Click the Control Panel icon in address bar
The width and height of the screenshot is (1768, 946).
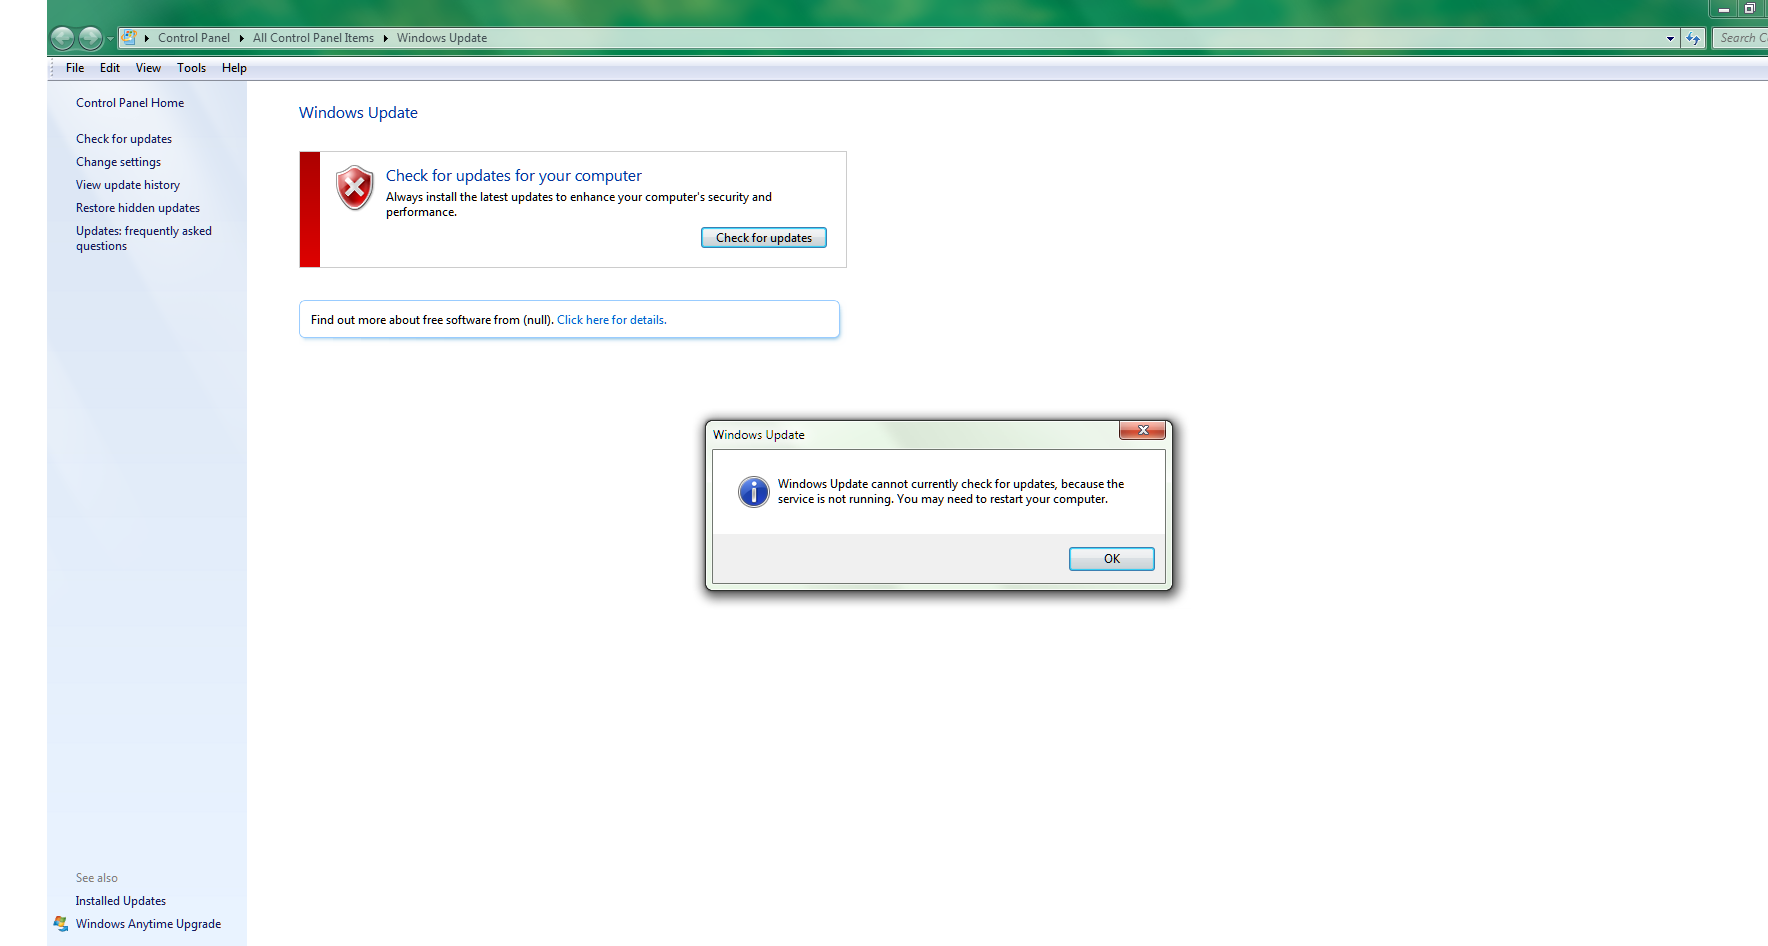pyautogui.click(x=129, y=38)
